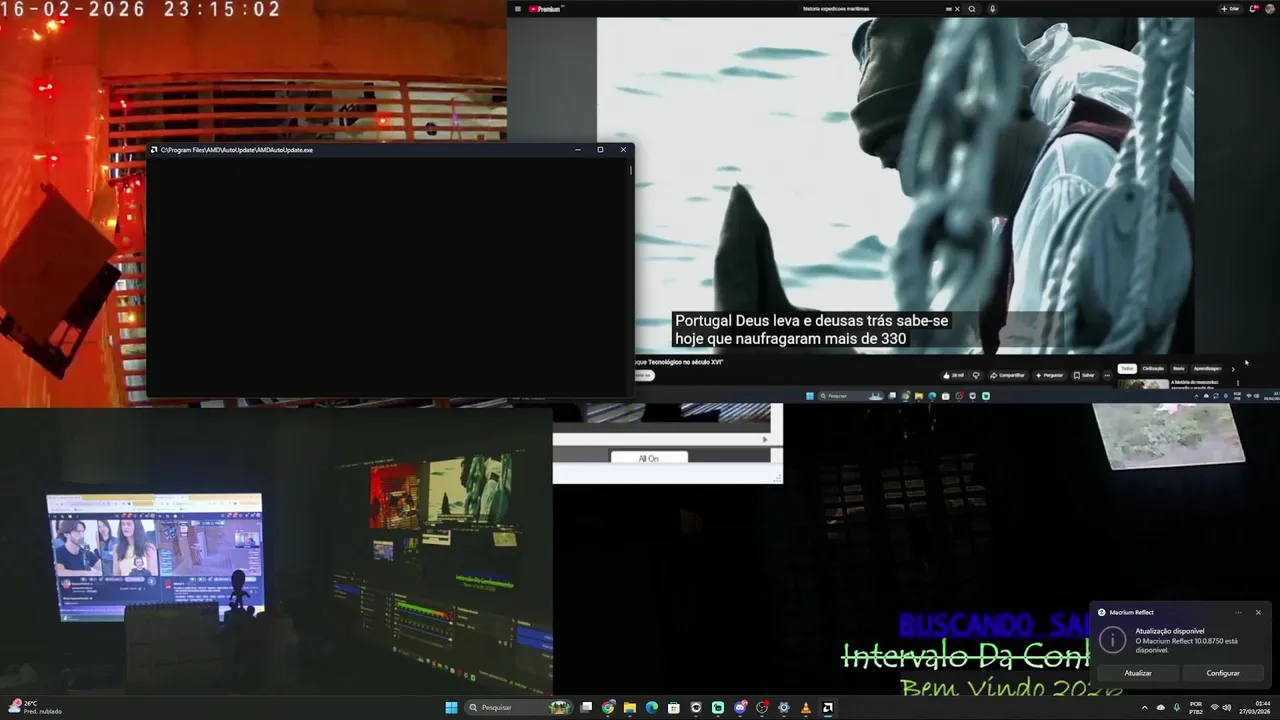Select the 'Atualização disponível' notification title
The height and width of the screenshot is (720, 1280).
point(1170,631)
